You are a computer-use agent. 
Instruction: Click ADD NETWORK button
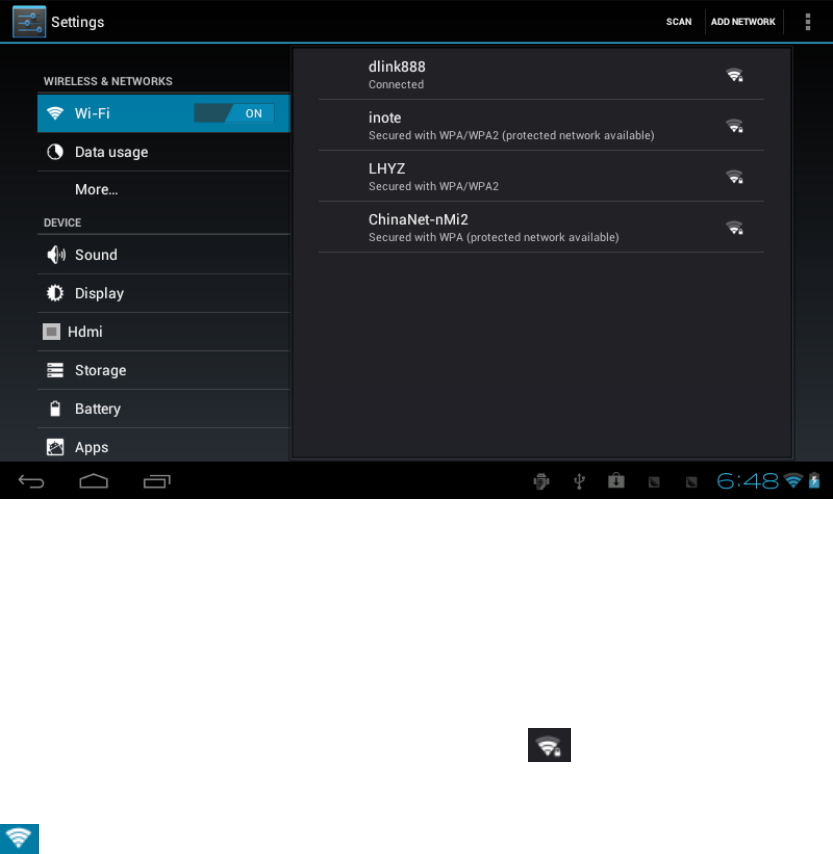point(743,22)
